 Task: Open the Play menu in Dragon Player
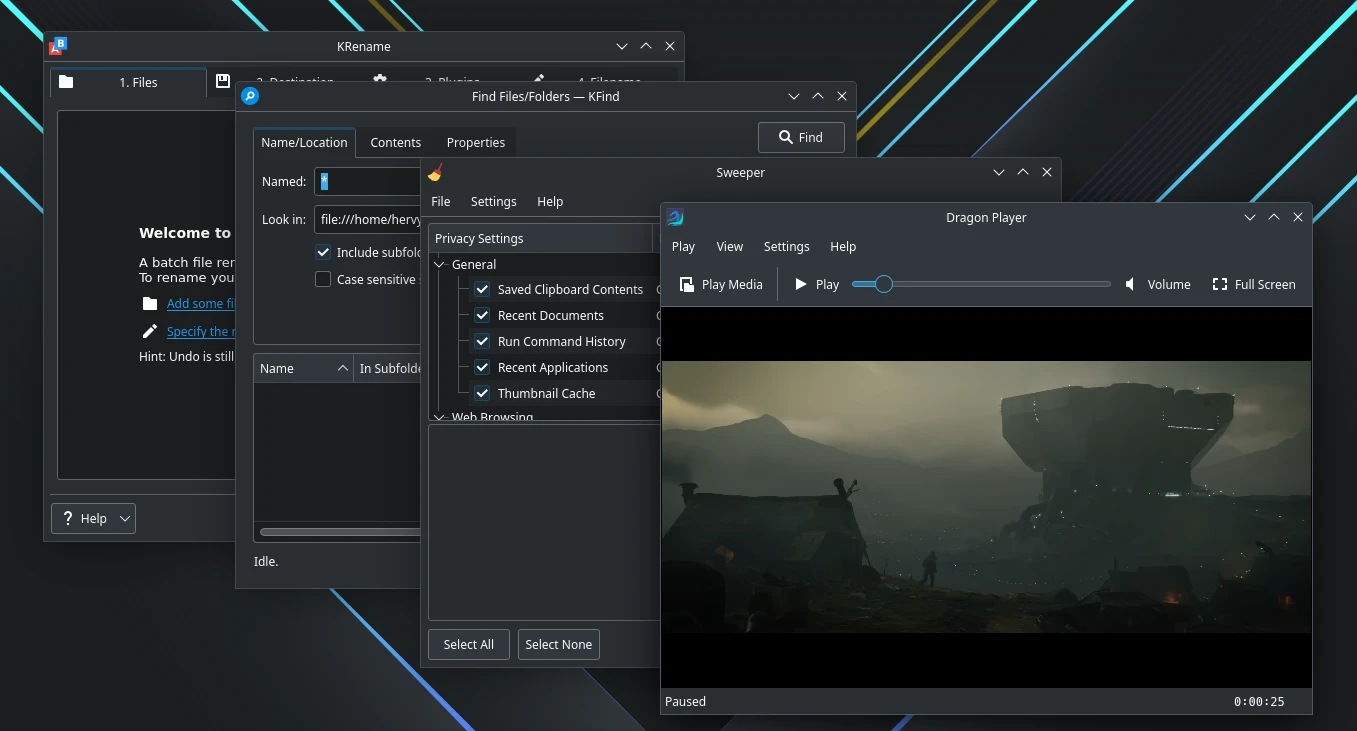684,246
